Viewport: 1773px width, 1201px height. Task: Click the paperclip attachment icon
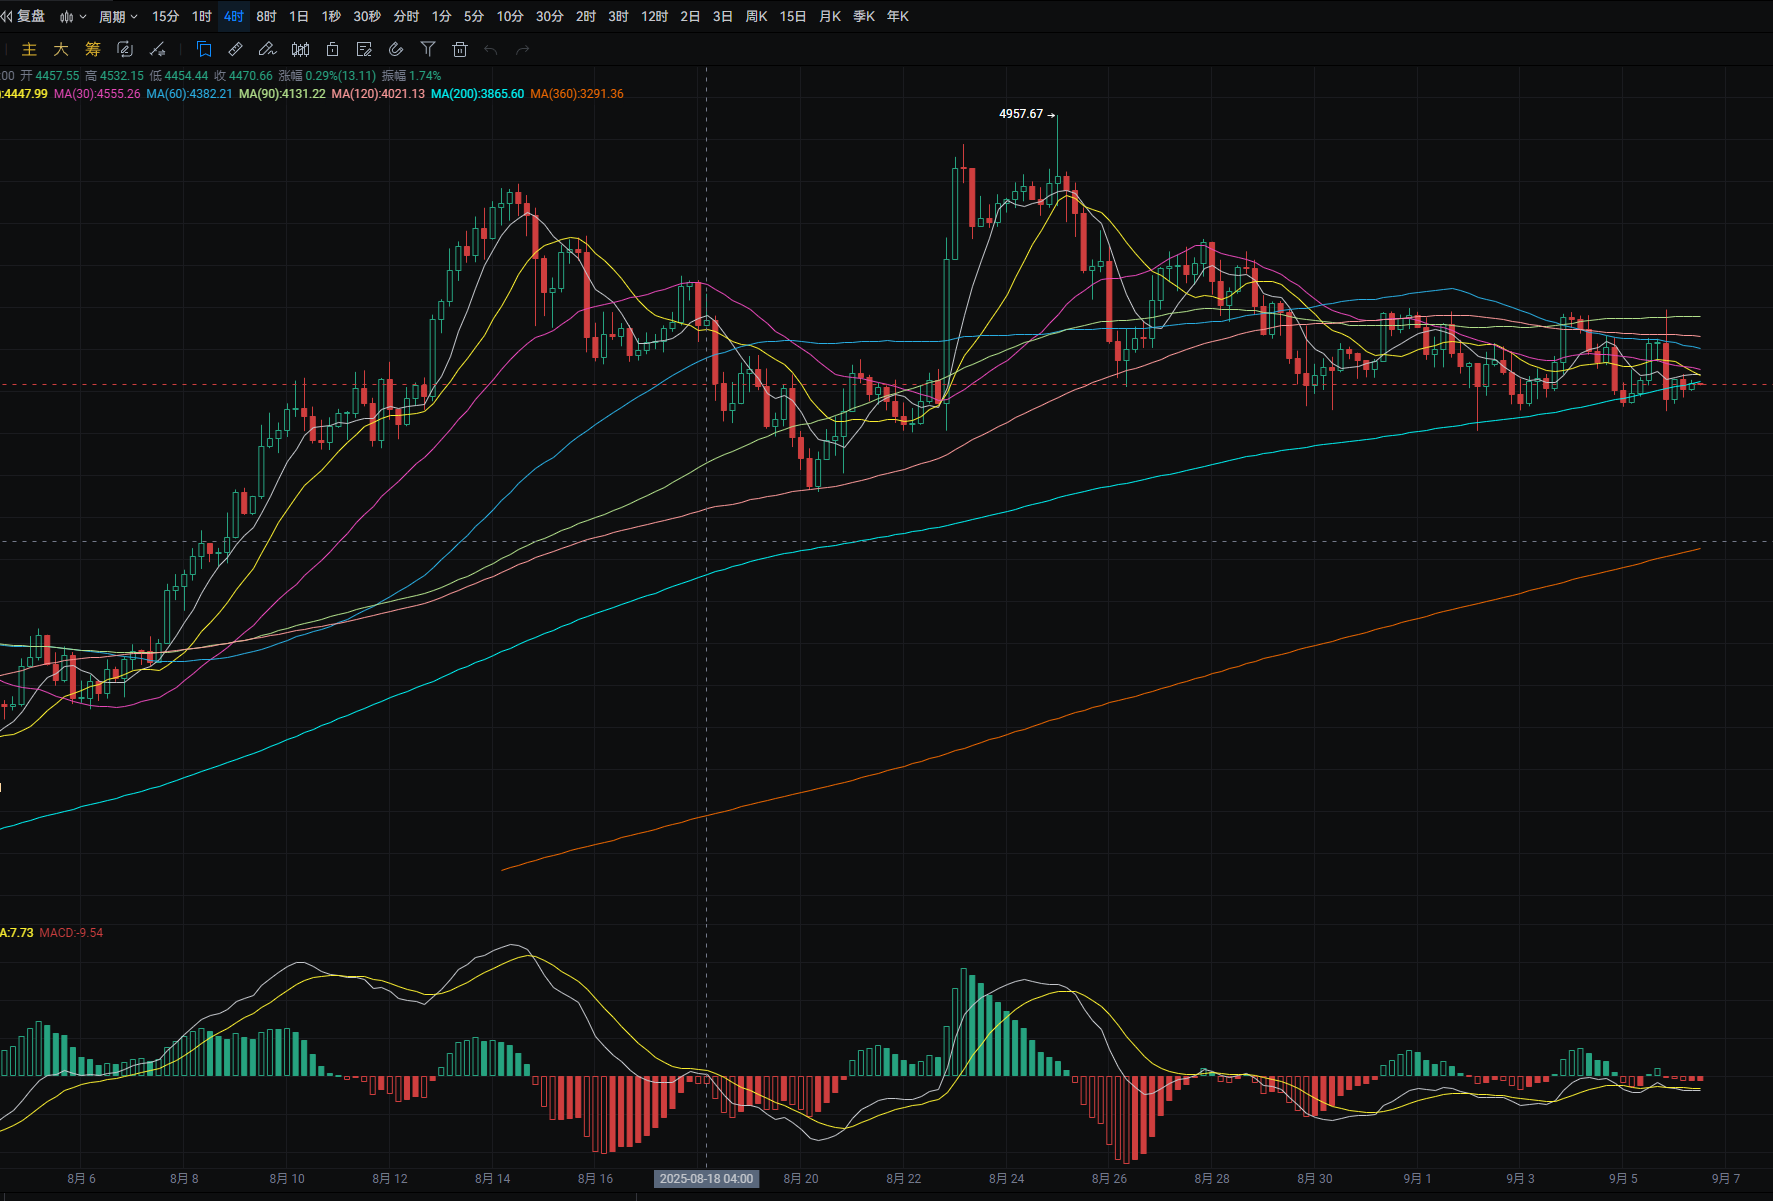(x=396, y=49)
